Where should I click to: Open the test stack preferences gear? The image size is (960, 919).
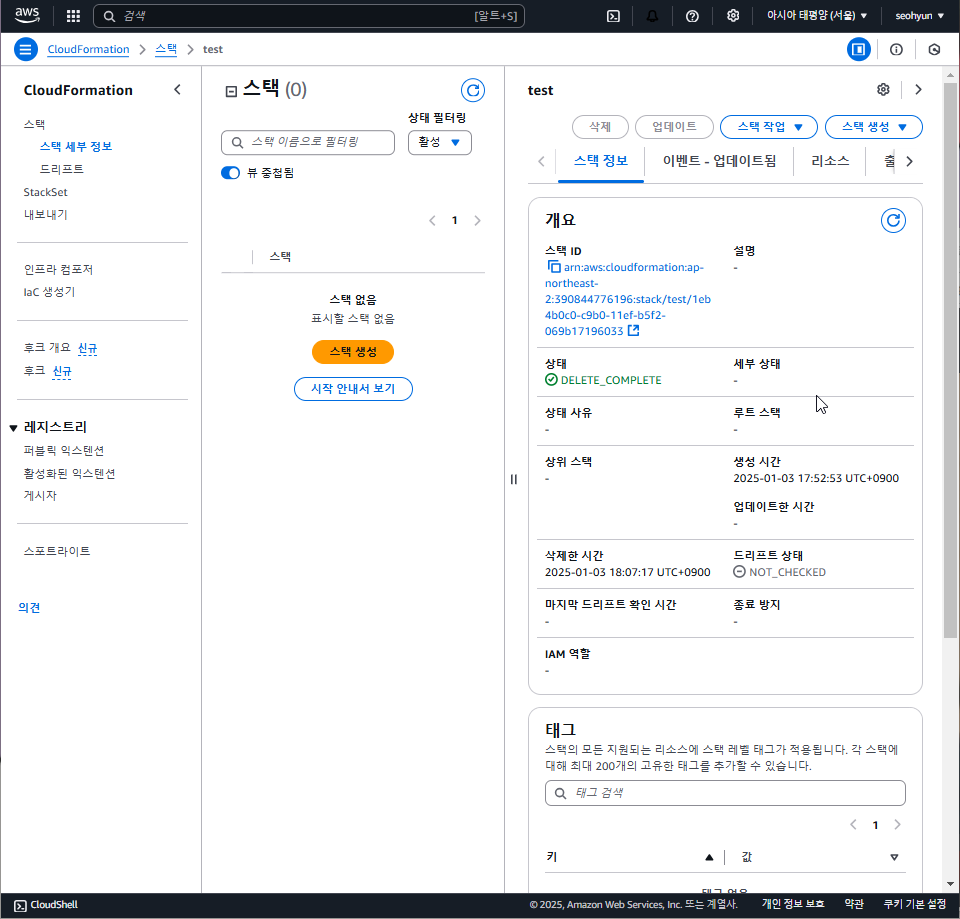coord(883,90)
